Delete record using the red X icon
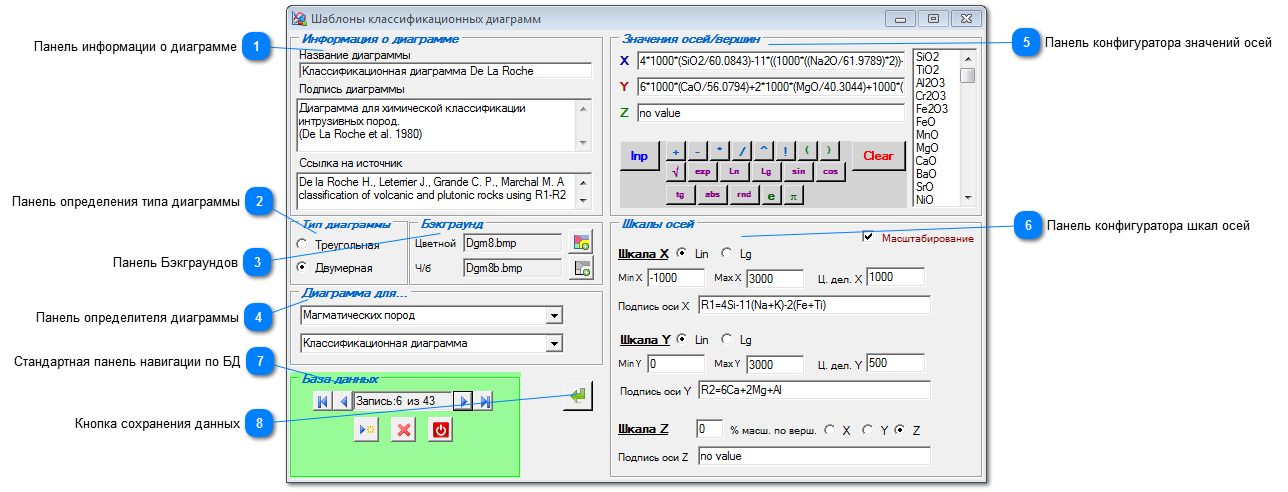The image size is (1288, 492). pyautogui.click(x=403, y=430)
